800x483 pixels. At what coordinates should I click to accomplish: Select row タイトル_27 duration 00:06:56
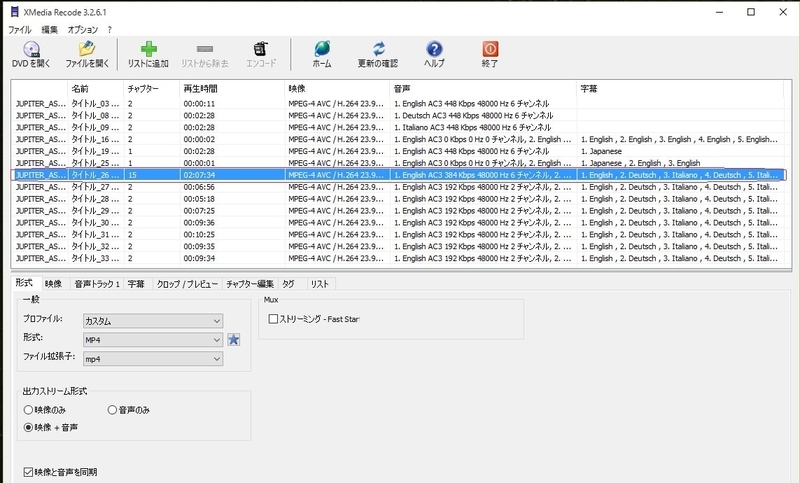397,187
